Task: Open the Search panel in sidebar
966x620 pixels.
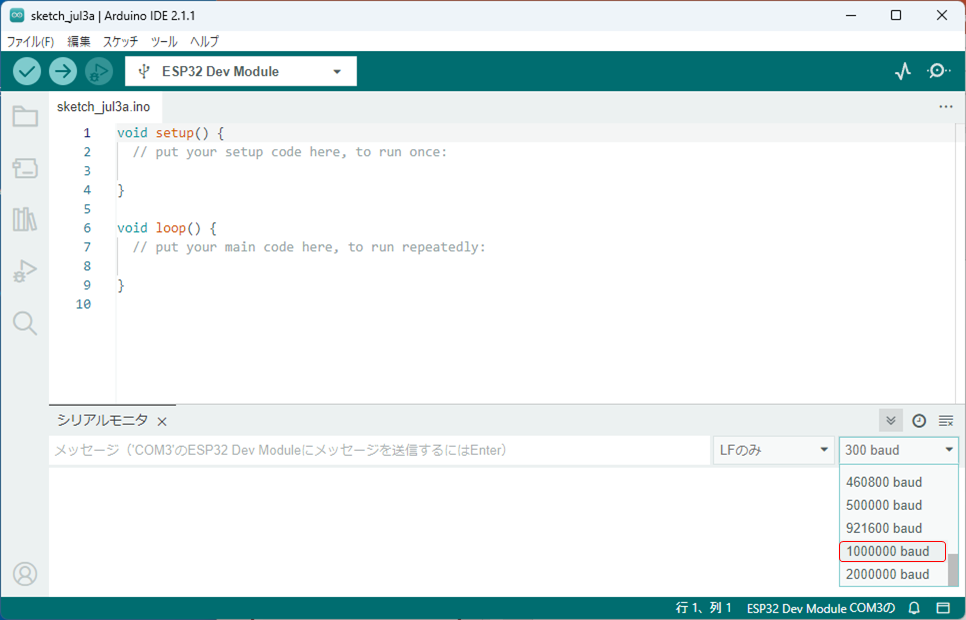Action: pyautogui.click(x=25, y=323)
